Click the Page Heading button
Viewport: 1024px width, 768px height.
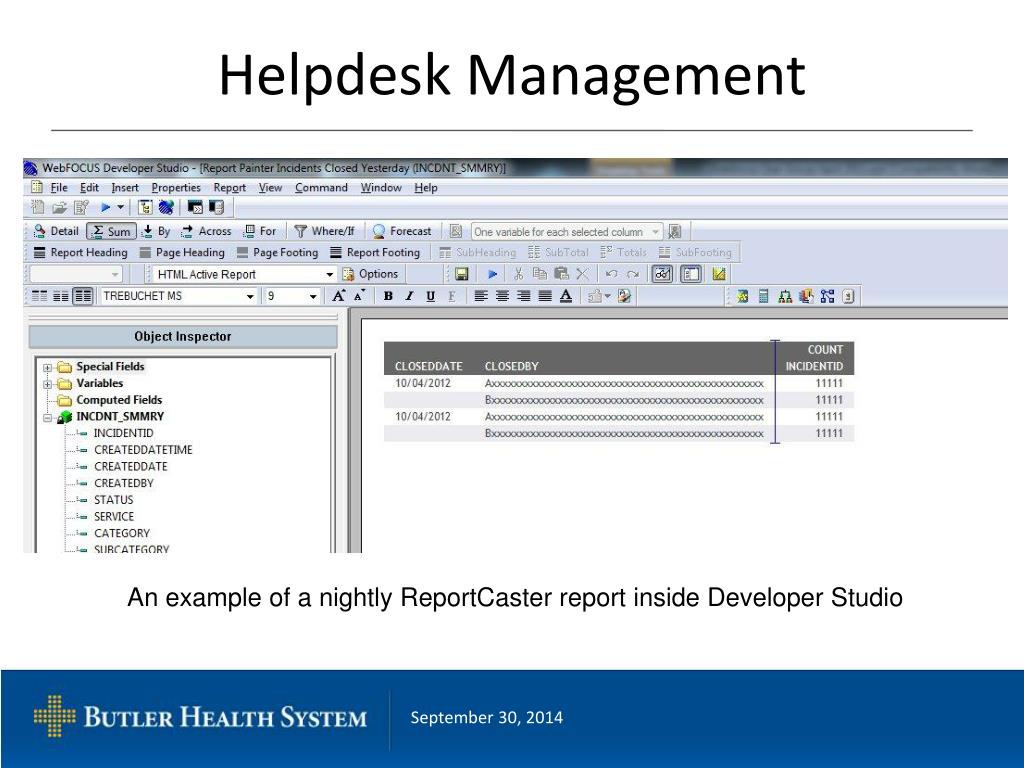coord(182,252)
